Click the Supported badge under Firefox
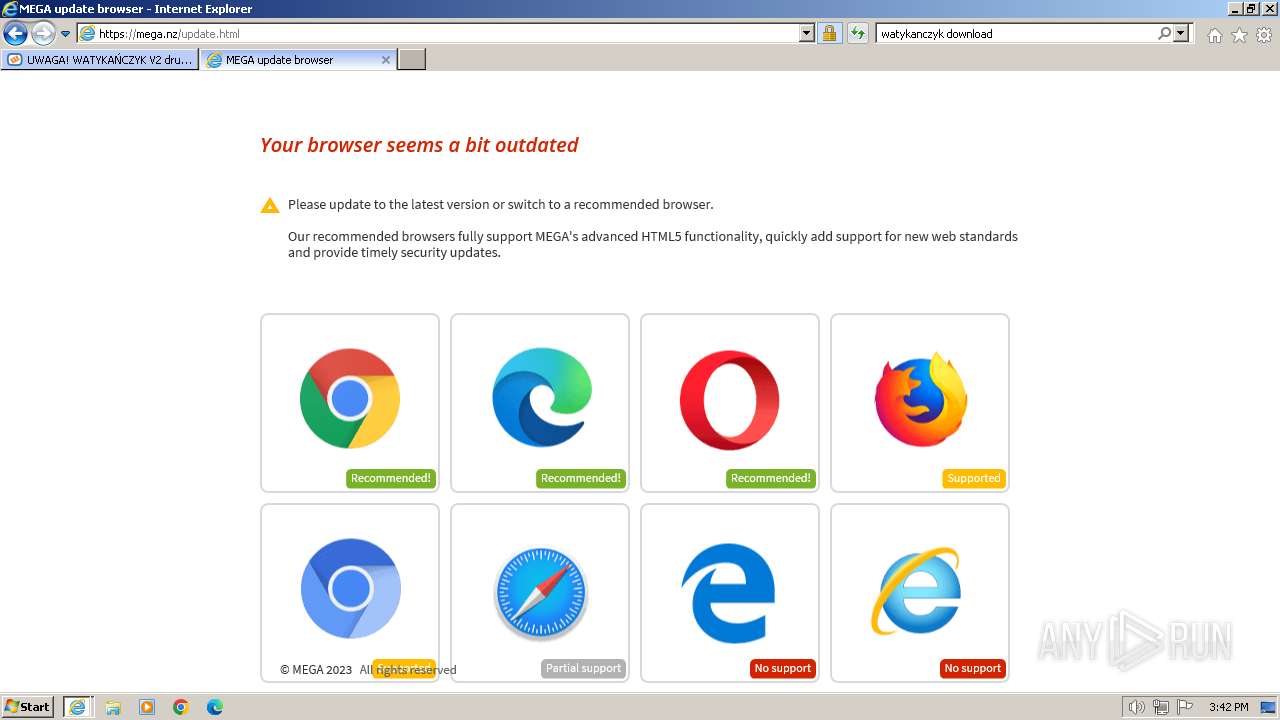The image size is (1280, 720). pyautogui.click(x=974, y=478)
